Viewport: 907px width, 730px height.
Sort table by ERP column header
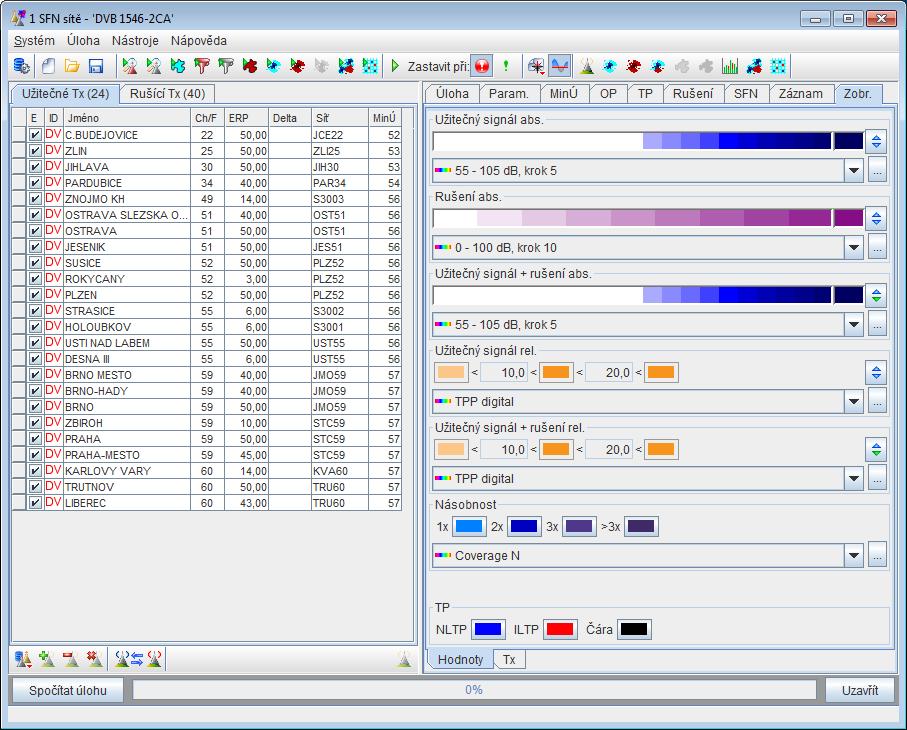(246, 118)
